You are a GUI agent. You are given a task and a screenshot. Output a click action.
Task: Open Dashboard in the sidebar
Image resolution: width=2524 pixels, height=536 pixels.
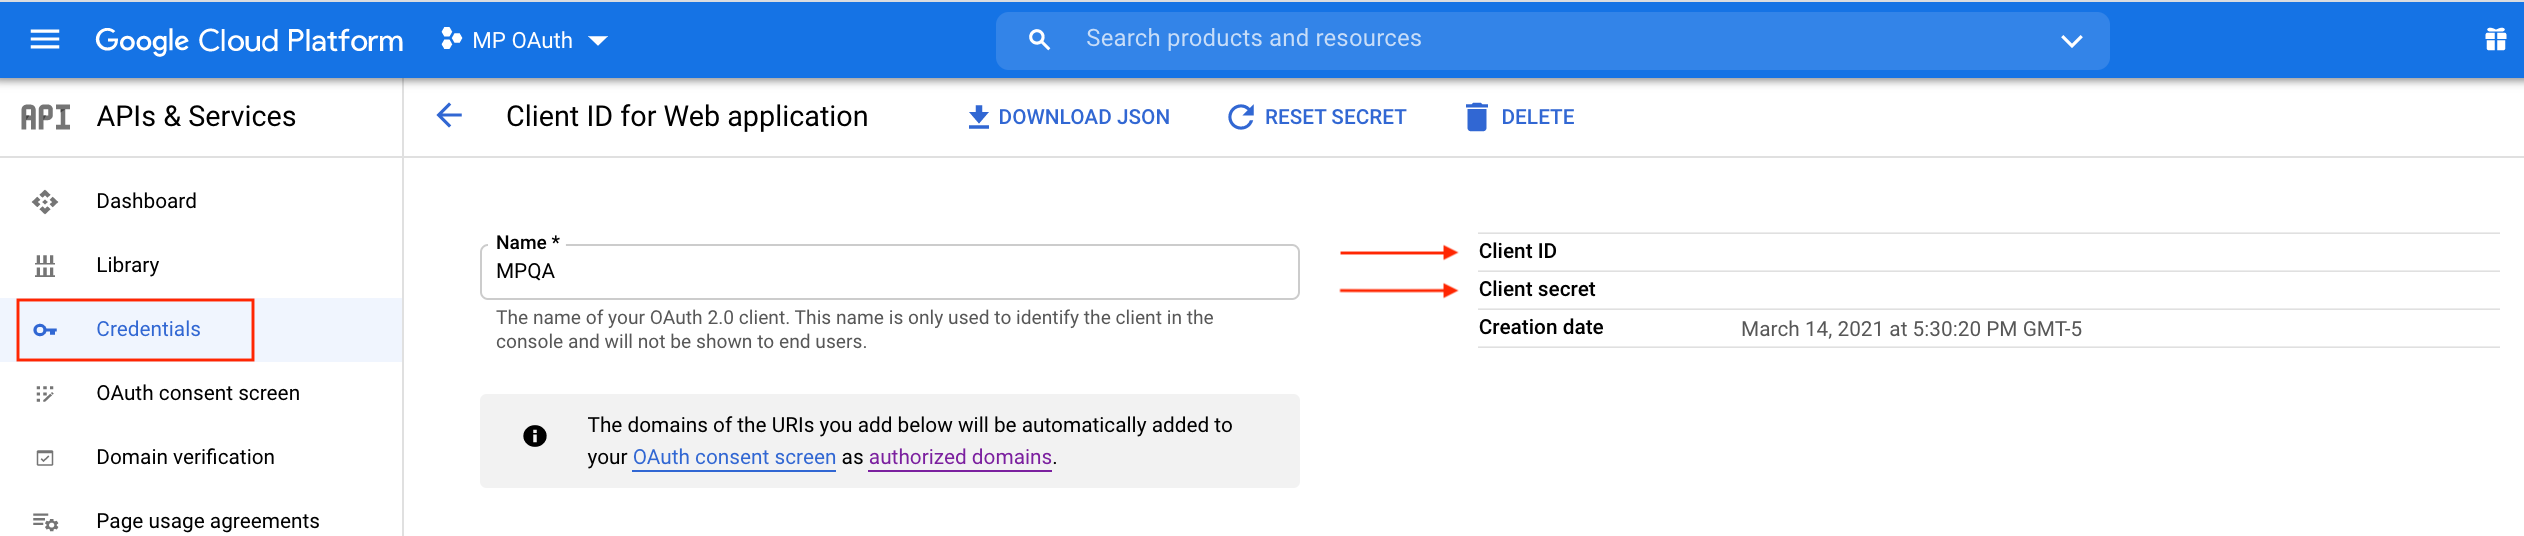tap(201, 202)
